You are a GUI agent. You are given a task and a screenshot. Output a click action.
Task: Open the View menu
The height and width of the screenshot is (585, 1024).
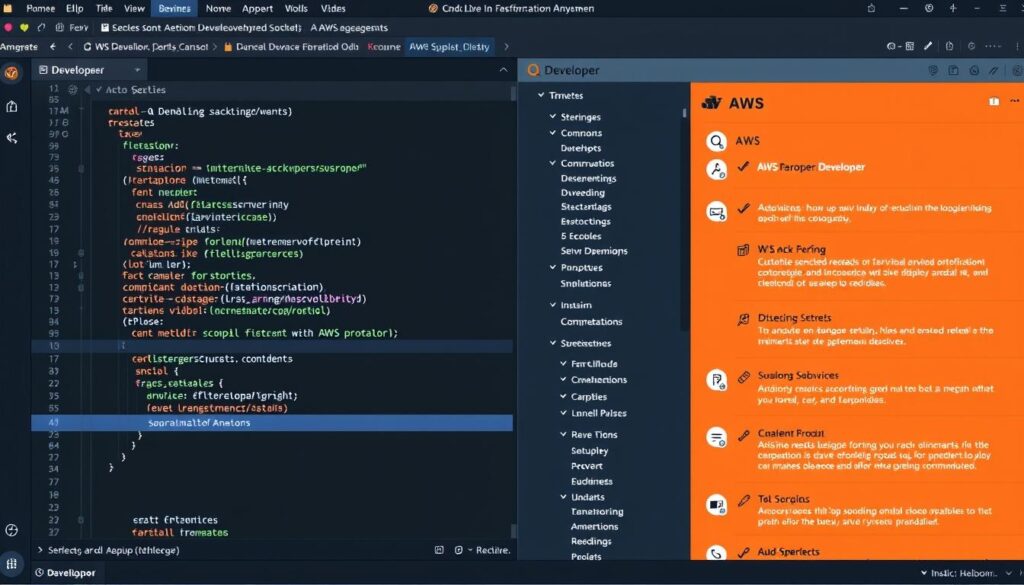click(x=135, y=8)
